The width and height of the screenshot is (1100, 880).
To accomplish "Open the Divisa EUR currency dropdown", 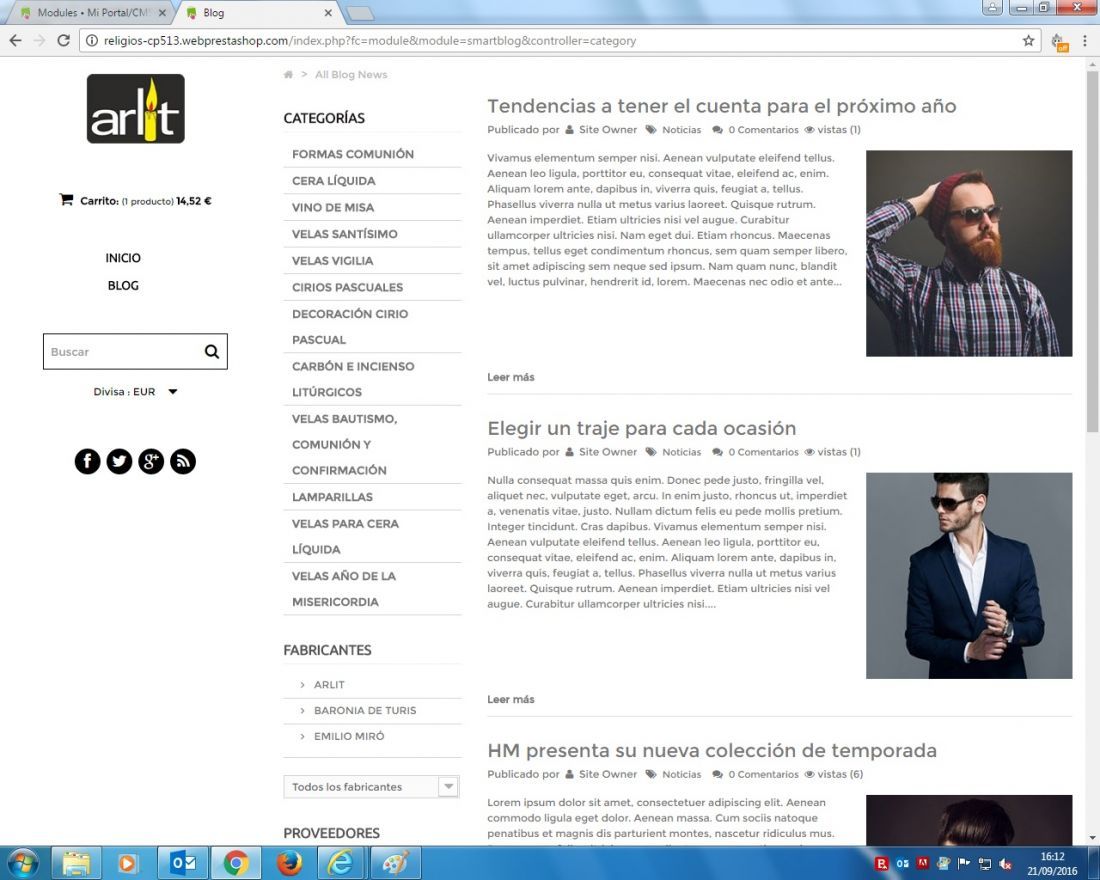I will (x=135, y=392).
